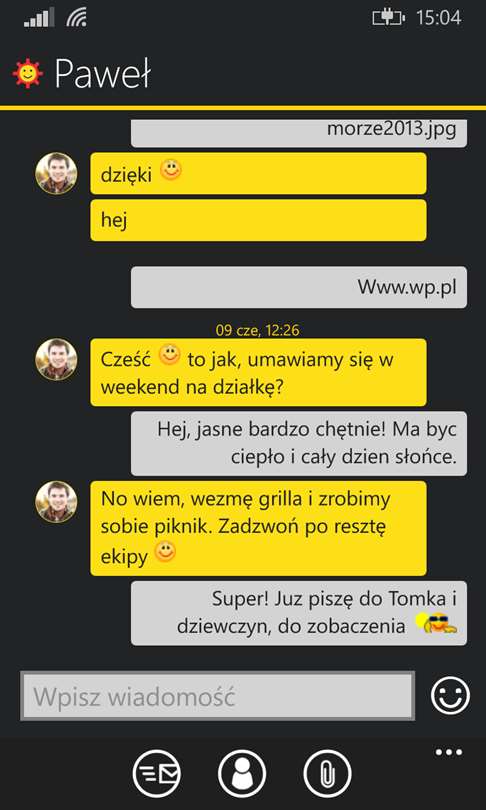
Task: Tap the signal strength bars icon
Action: (39, 18)
